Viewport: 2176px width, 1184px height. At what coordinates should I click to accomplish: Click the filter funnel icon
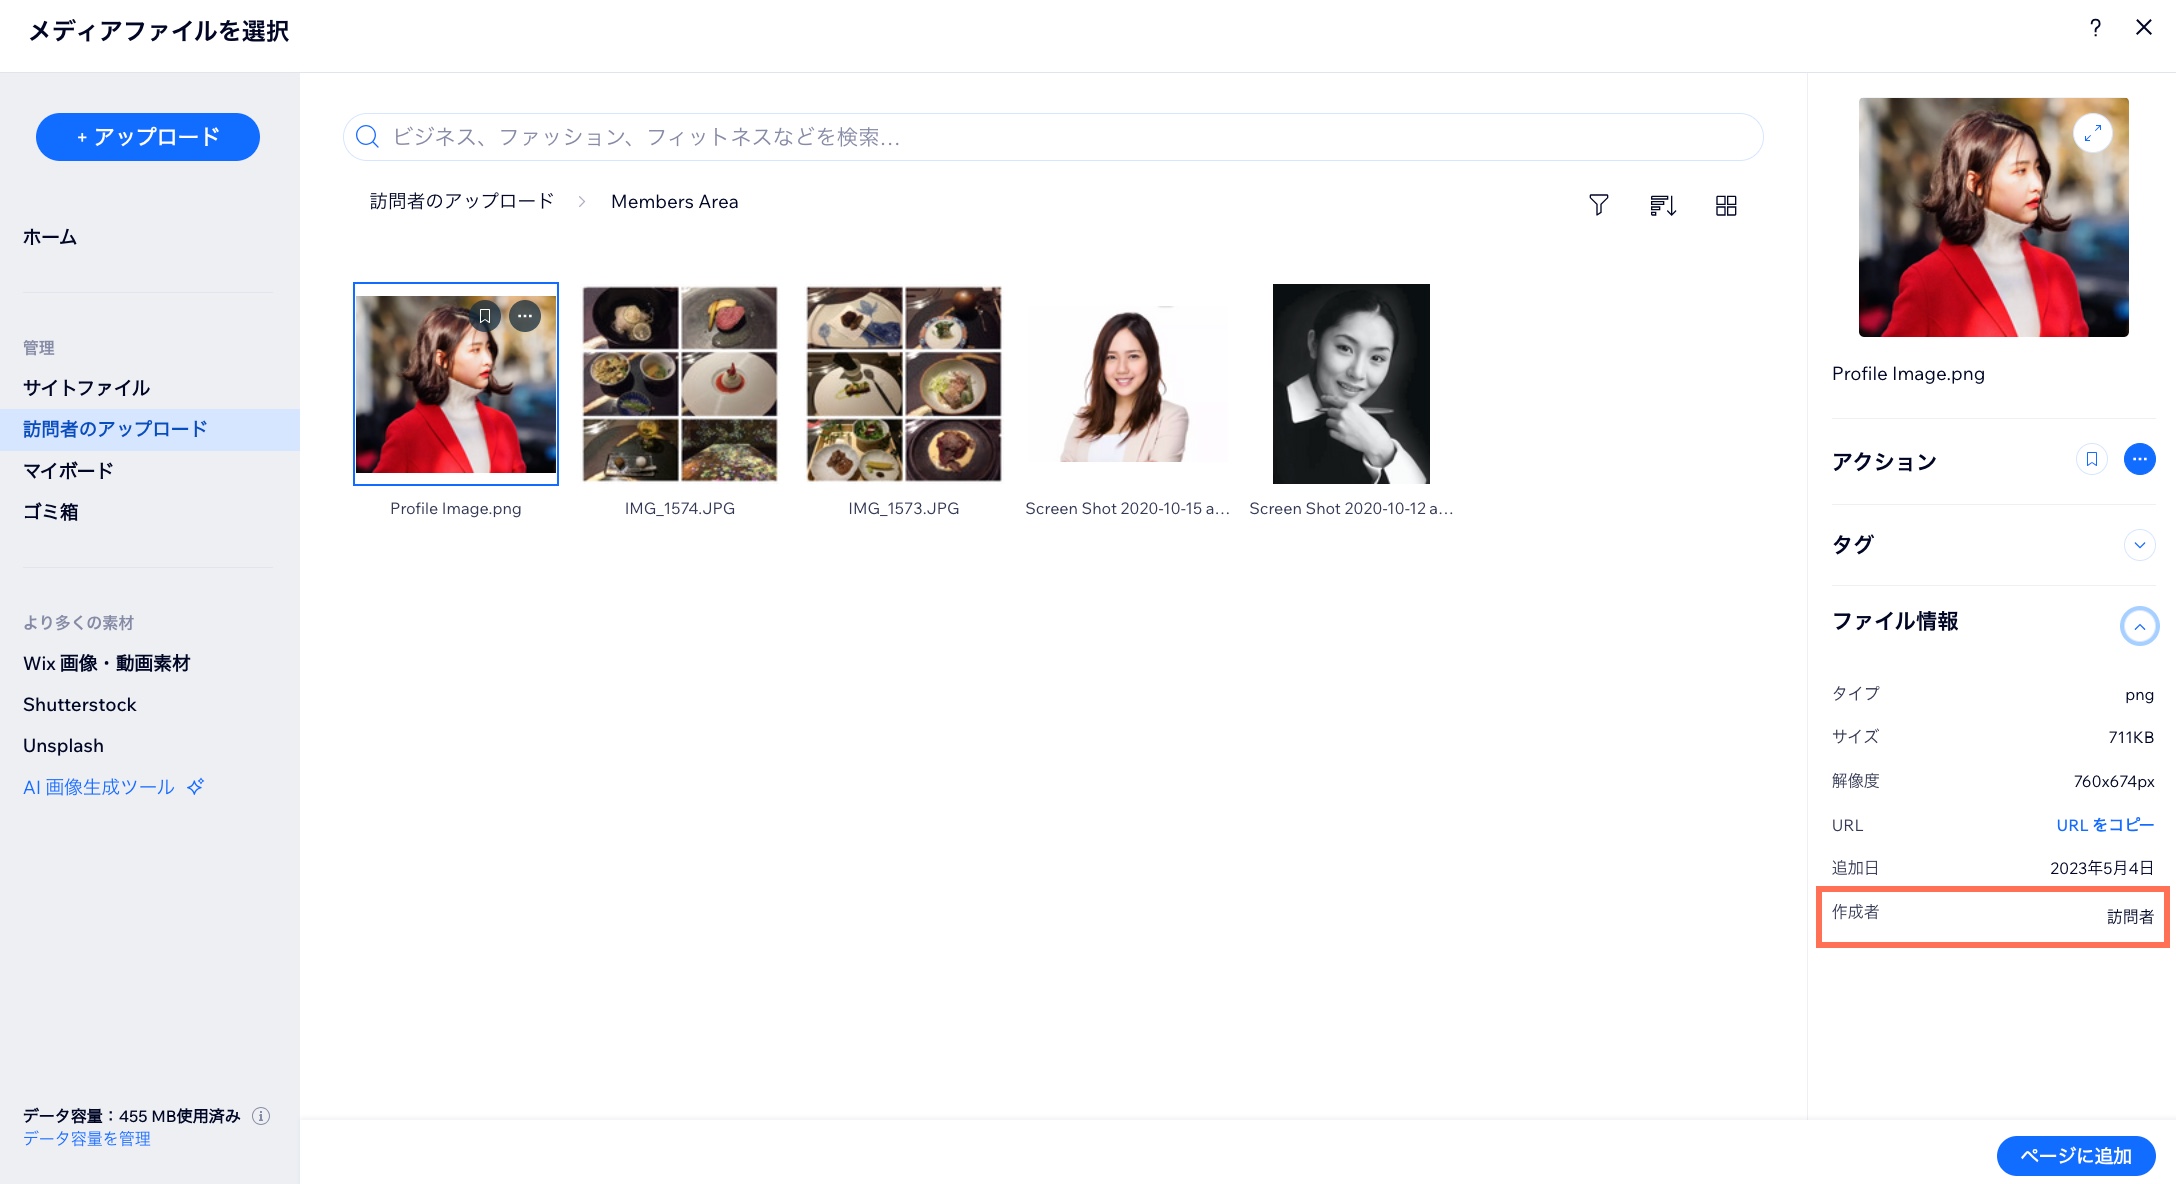click(x=1598, y=205)
